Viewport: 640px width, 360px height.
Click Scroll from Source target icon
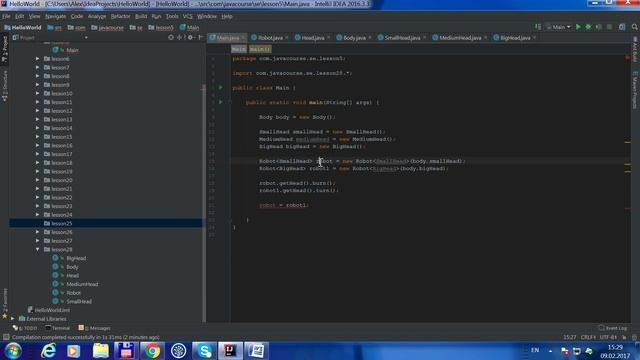171,38
